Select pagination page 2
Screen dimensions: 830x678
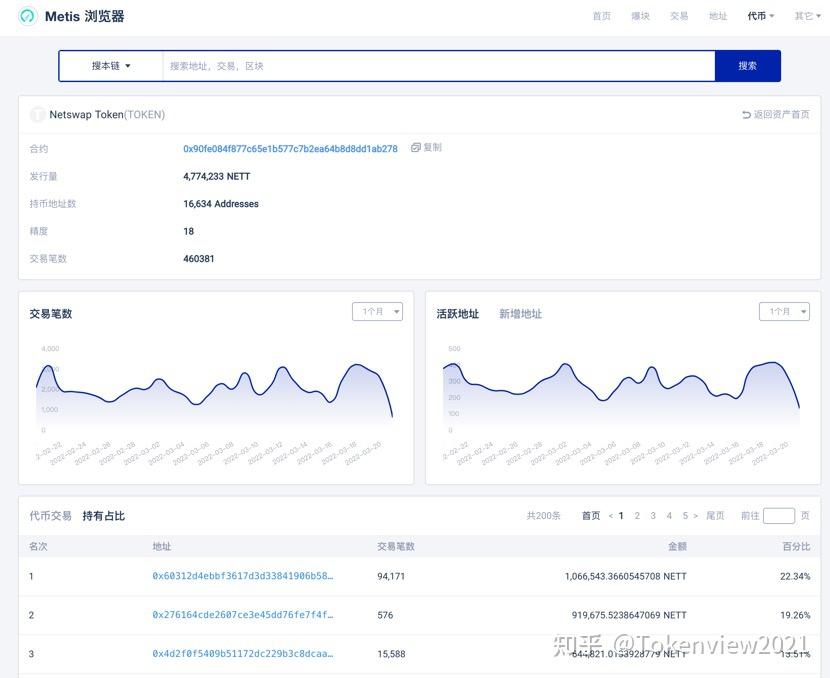637,516
